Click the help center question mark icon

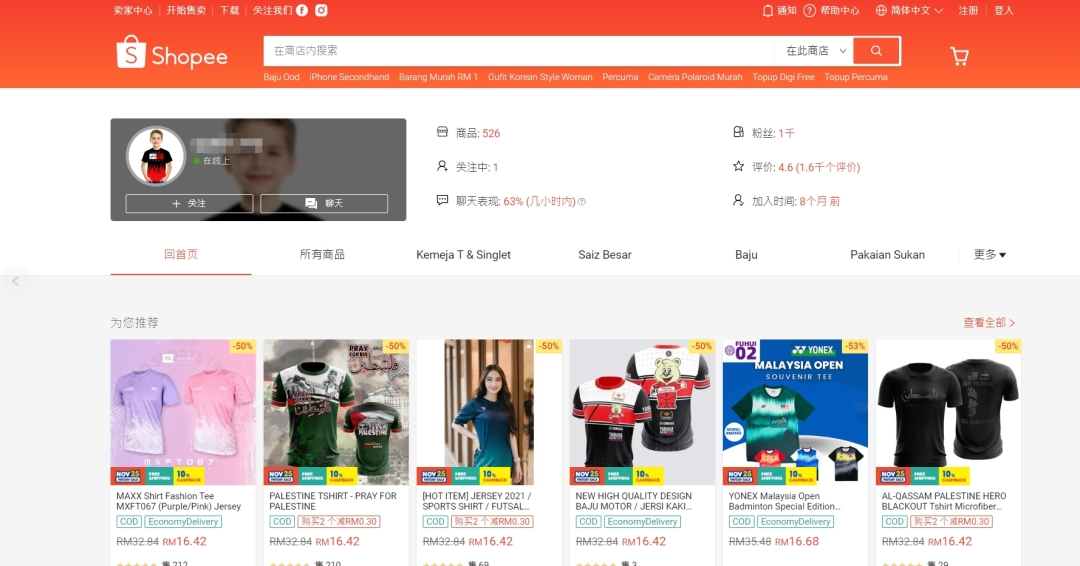[809, 10]
